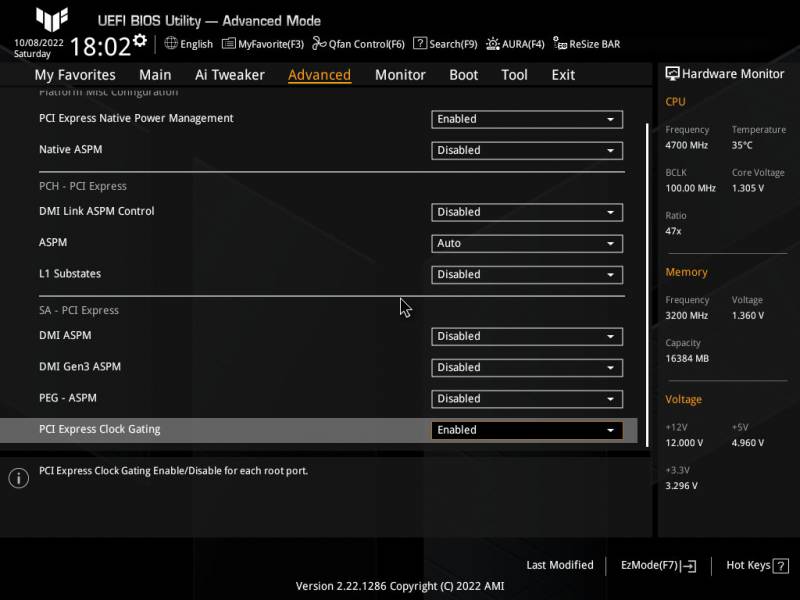Image resolution: width=800 pixels, height=600 pixels.
Task: Click the info icon beside the help text
Action: [x=19, y=478]
